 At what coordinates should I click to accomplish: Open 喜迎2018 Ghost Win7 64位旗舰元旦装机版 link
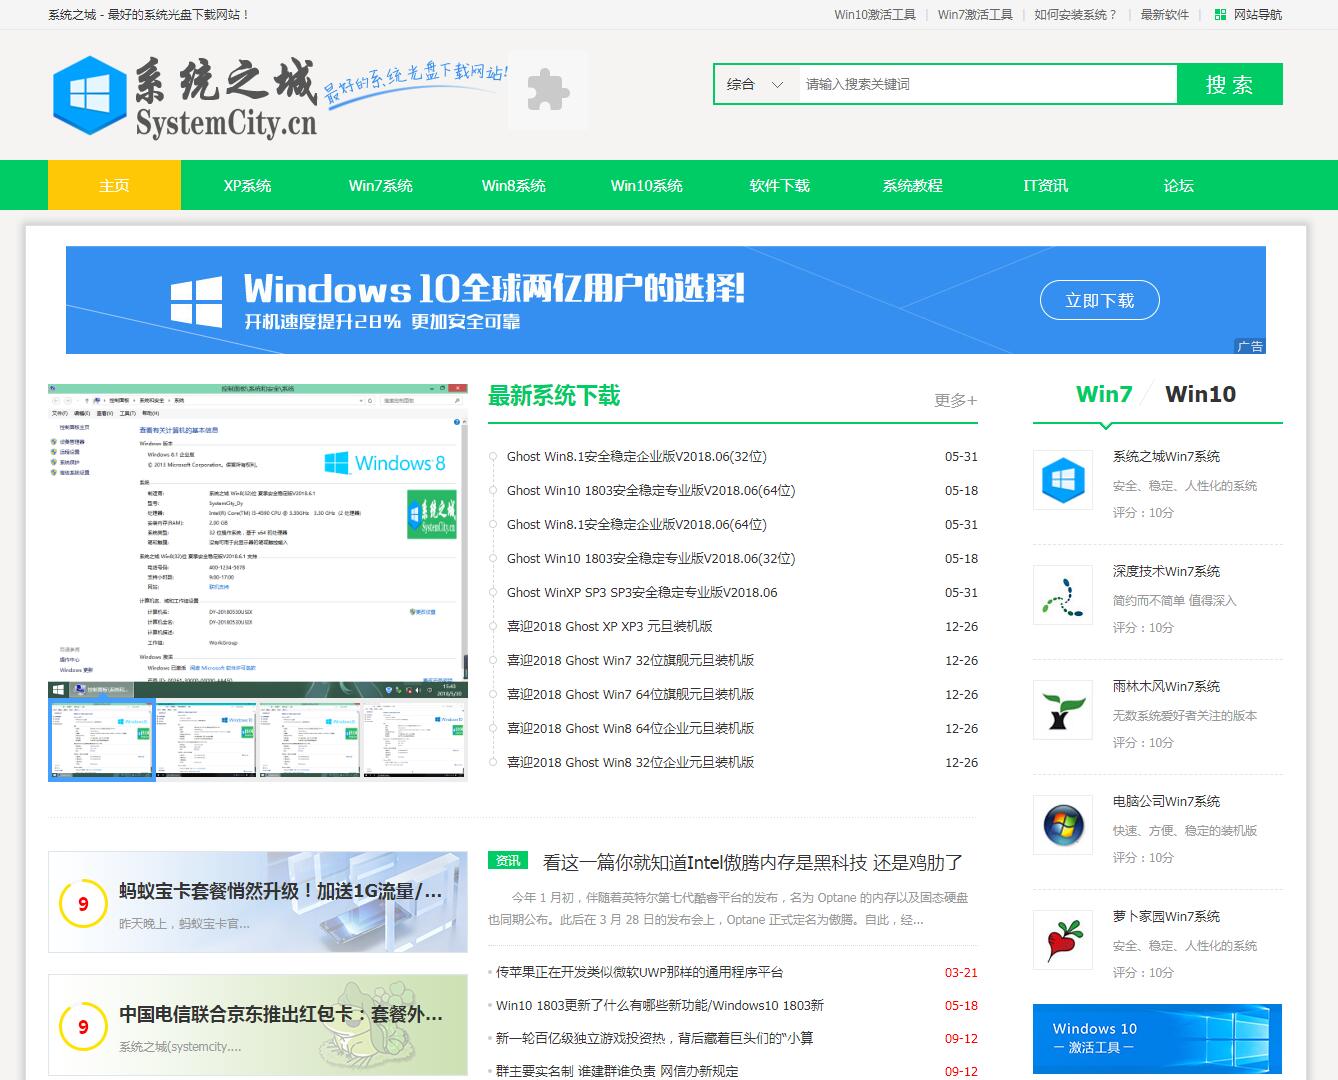pyautogui.click(x=631, y=694)
